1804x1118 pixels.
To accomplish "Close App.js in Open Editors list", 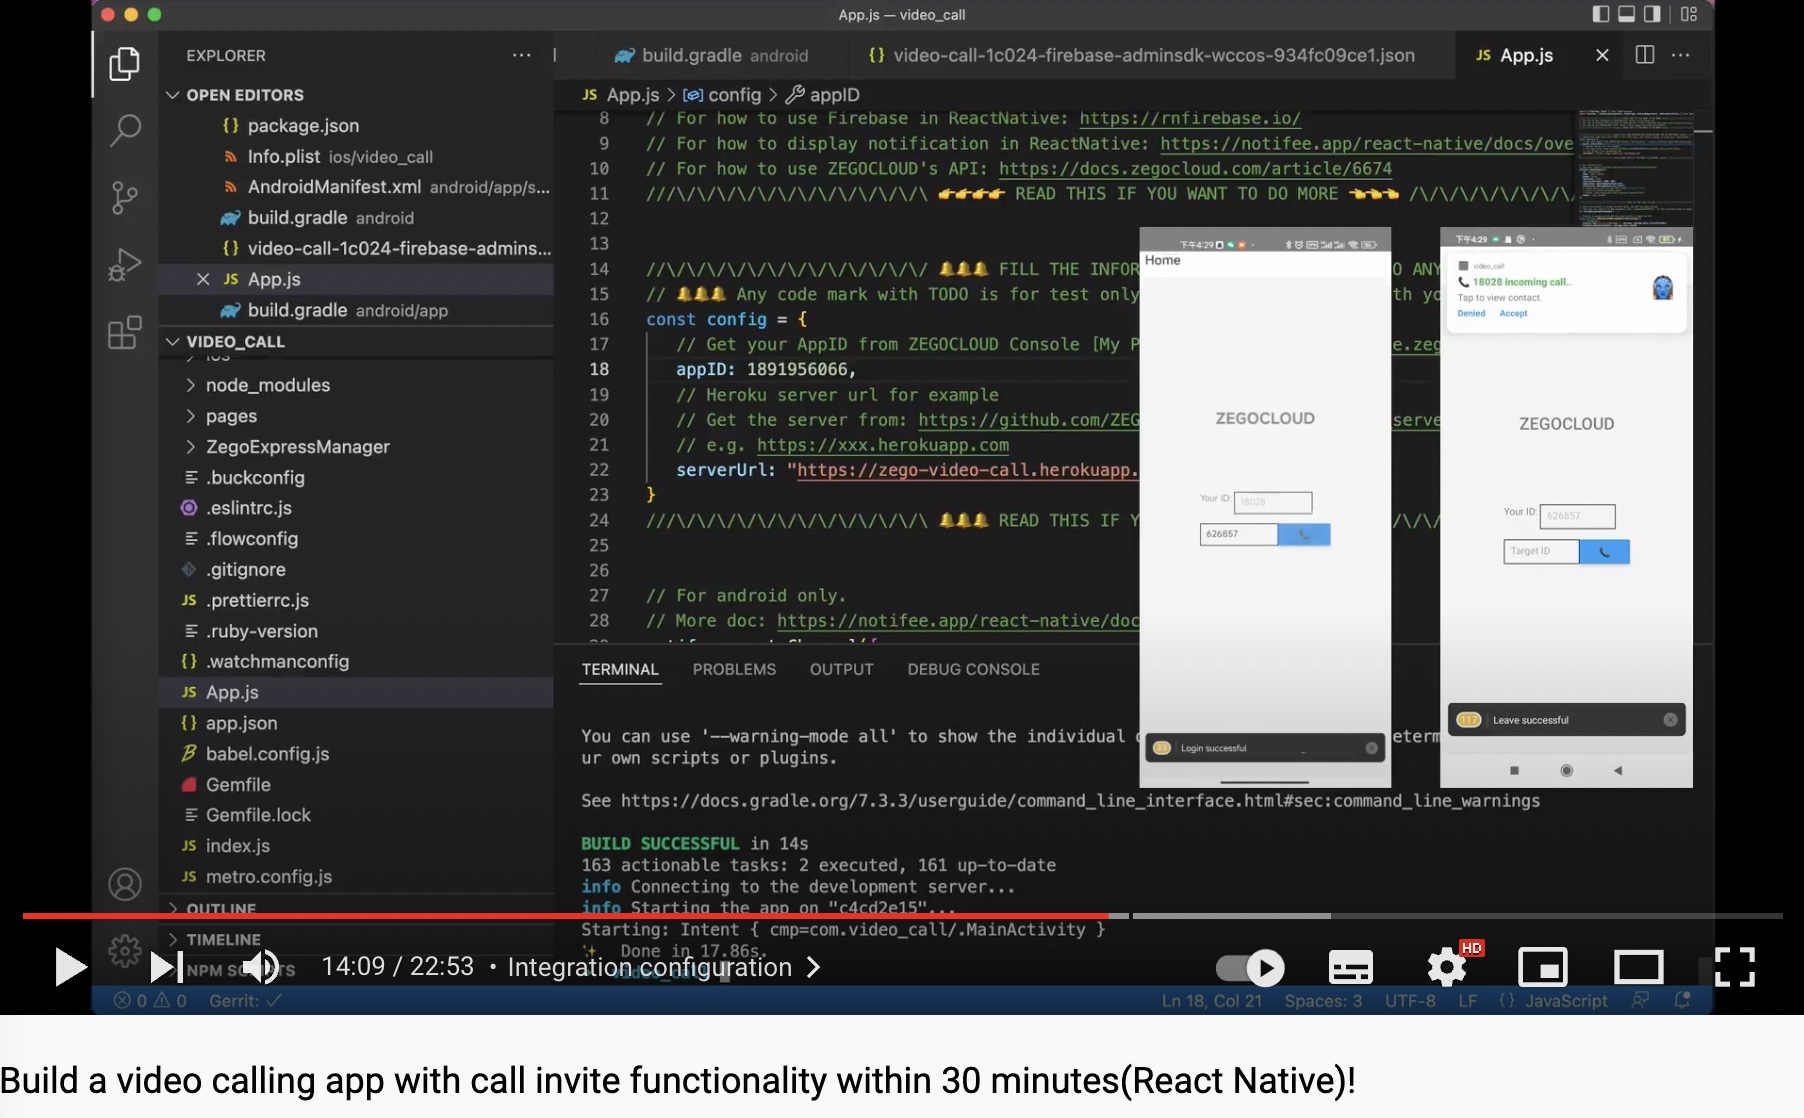I will 203,279.
